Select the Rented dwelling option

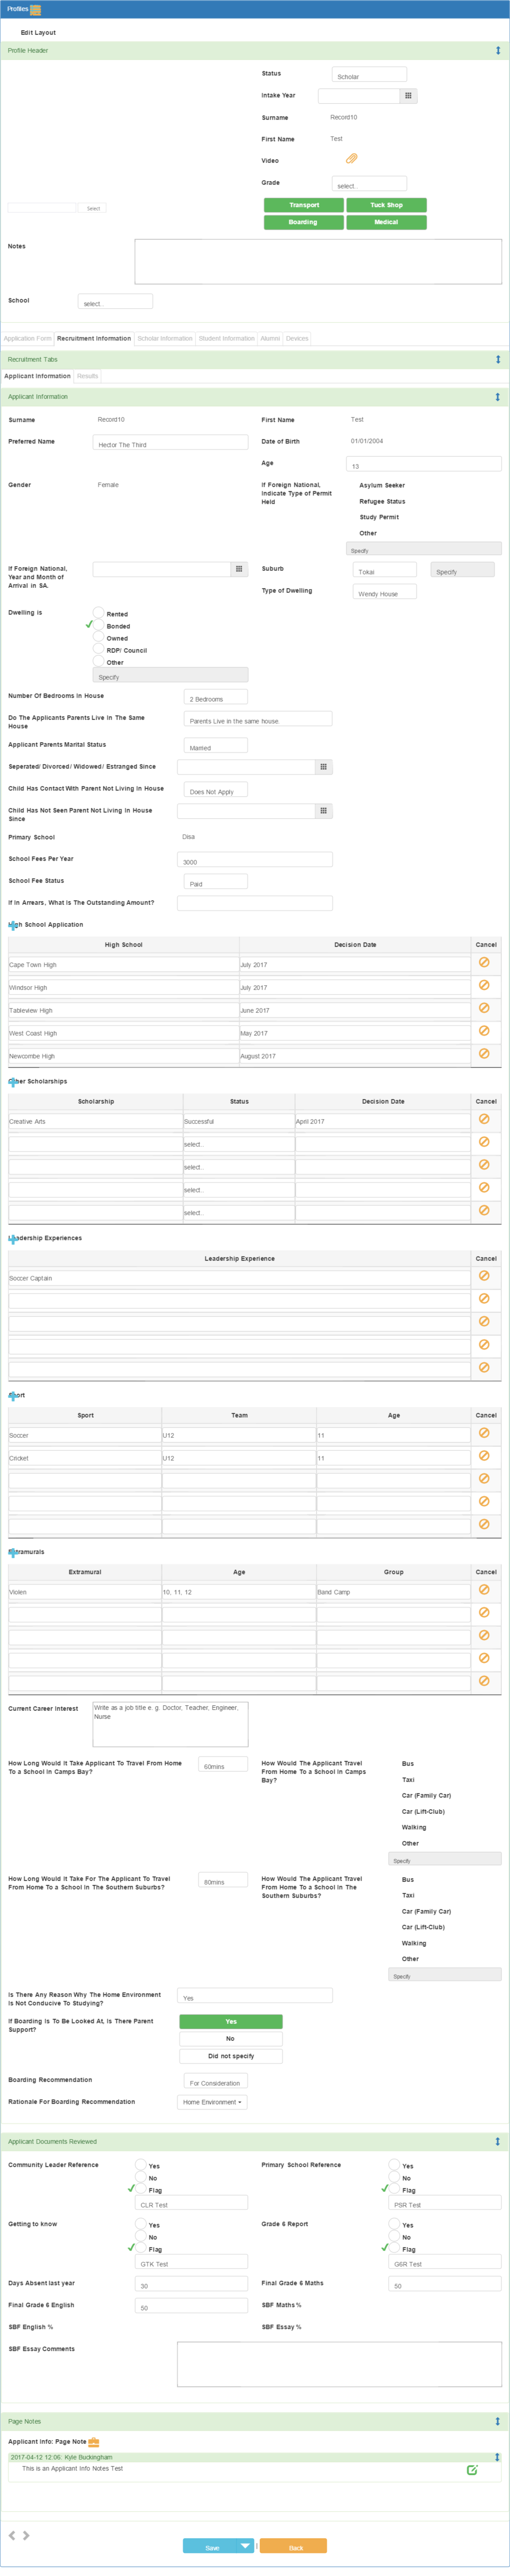click(98, 612)
